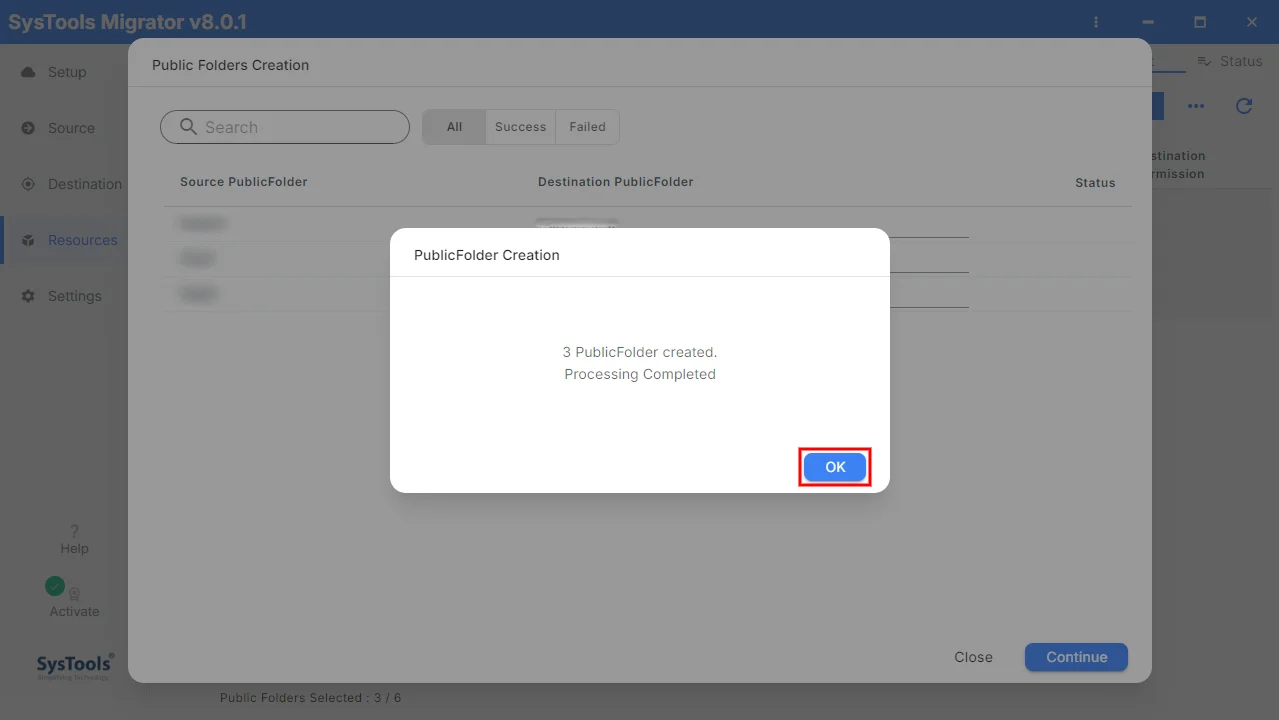The width and height of the screenshot is (1279, 720).
Task: Click the search magnifier icon
Action: (x=188, y=127)
